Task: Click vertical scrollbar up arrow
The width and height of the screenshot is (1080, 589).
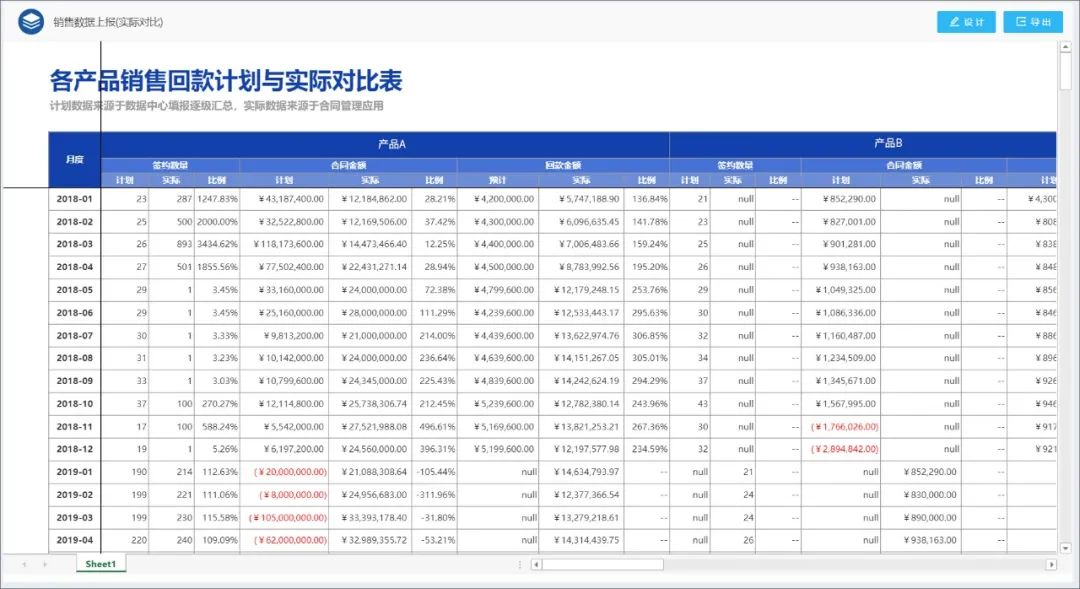Action: coord(1066,47)
